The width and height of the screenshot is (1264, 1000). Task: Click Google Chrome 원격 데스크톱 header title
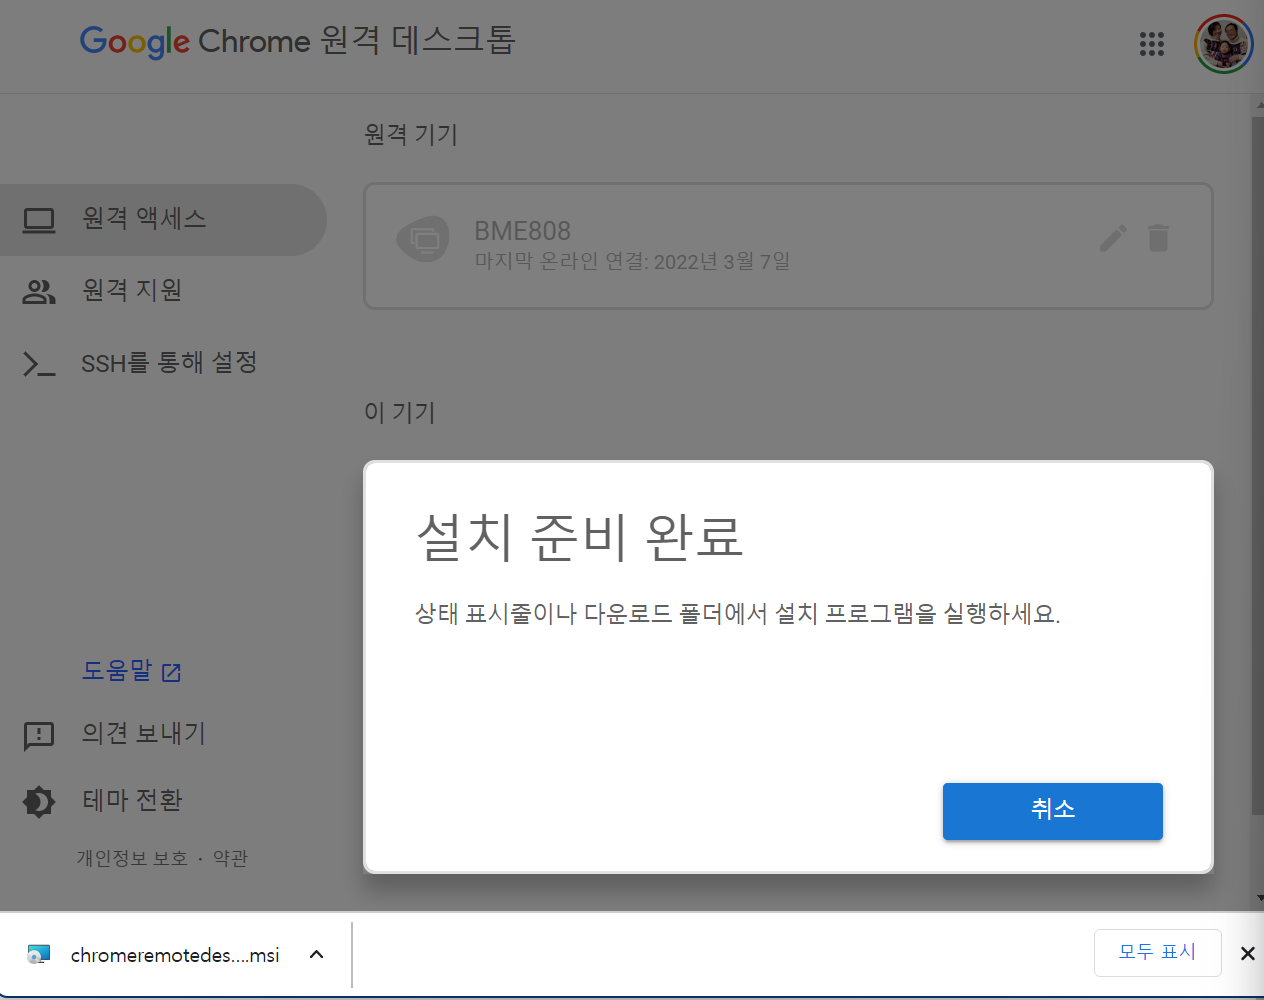[297, 41]
